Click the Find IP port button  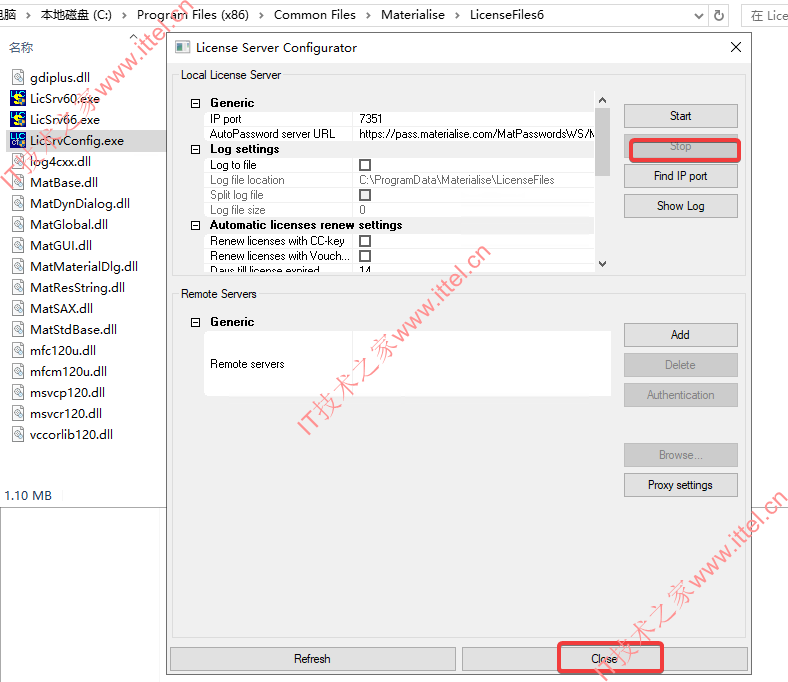680,176
